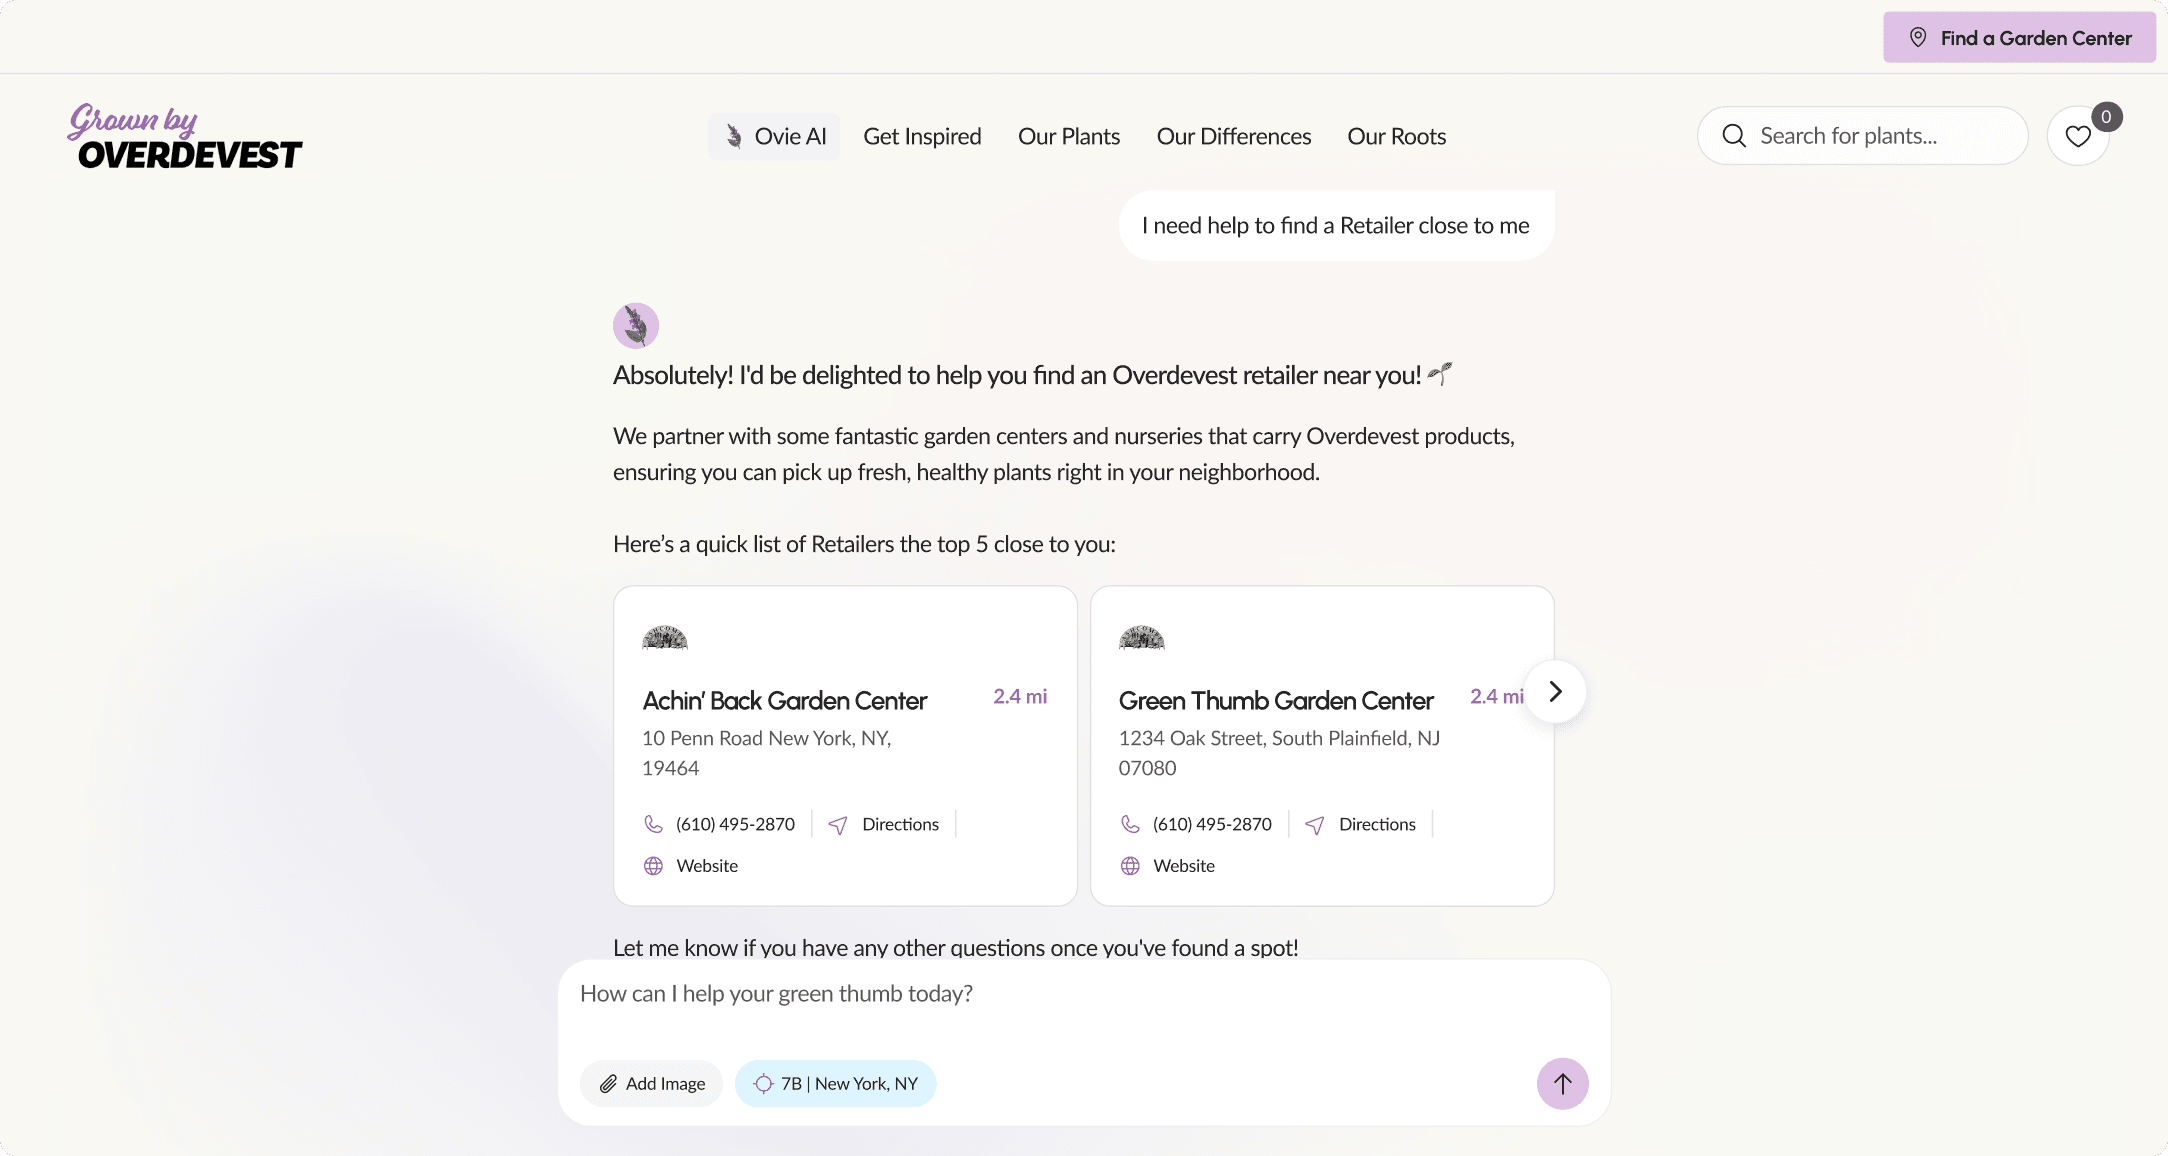
Task: Click the phone icon on Achin' Back card
Action: (653, 824)
